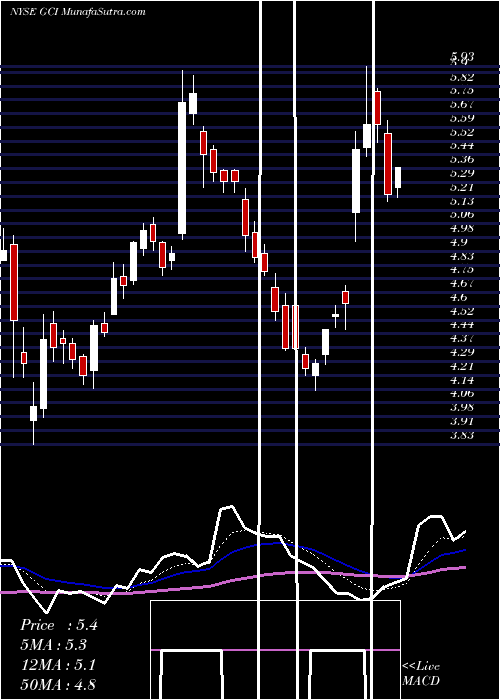
Task: Select the 5.36 price label
Action: click(462, 160)
